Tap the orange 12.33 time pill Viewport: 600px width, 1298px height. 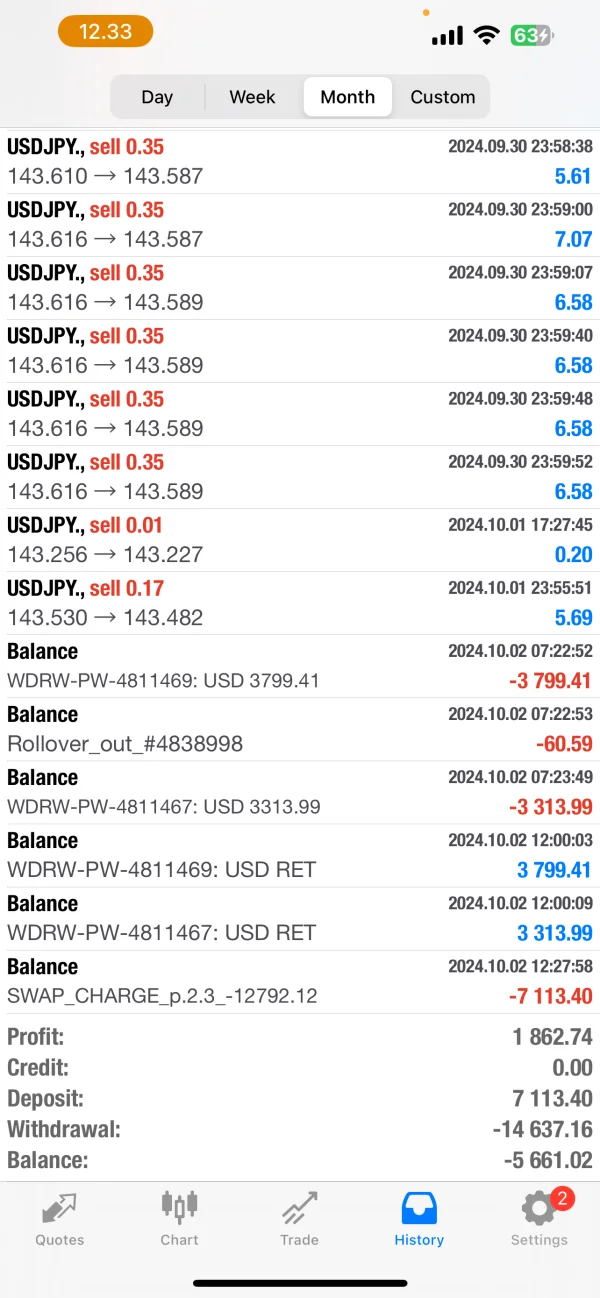(105, 31)
